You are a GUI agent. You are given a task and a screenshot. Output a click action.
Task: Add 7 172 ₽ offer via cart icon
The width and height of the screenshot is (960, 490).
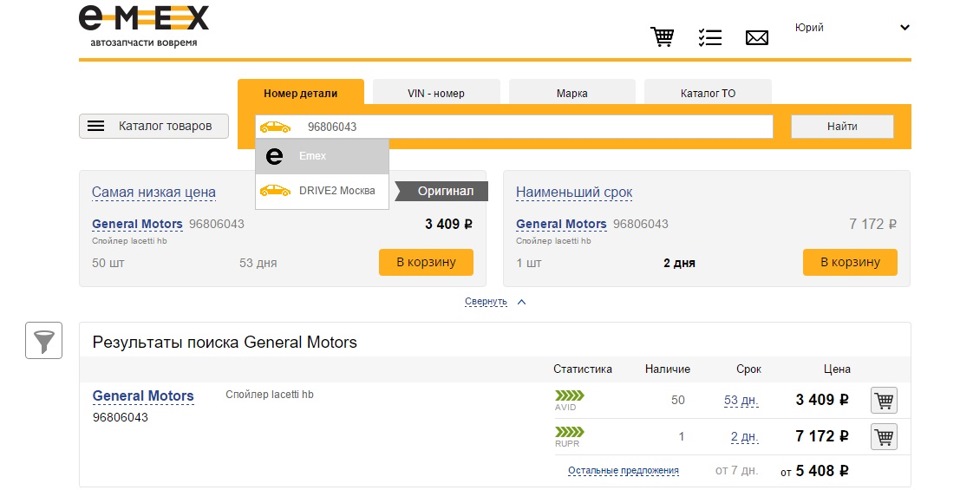pyautogui.click(x=884, y=437)
